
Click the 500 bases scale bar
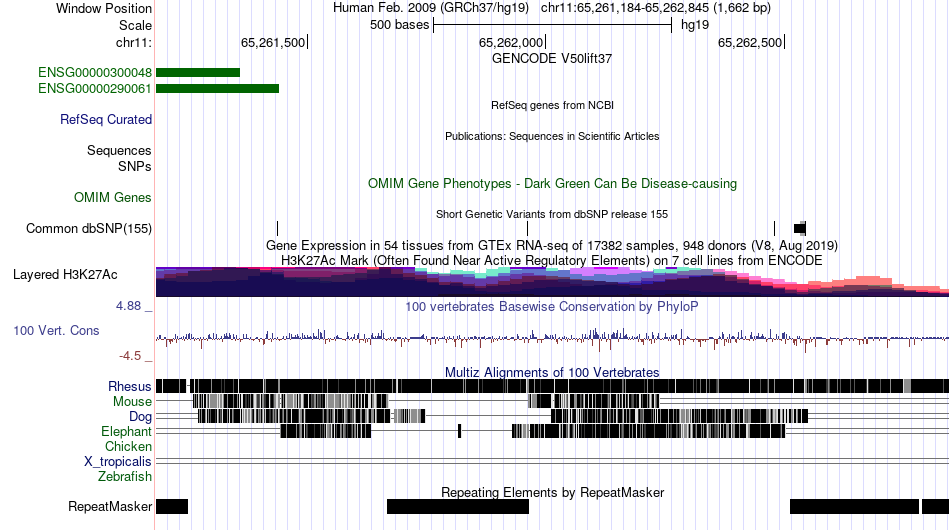(553, 25)
